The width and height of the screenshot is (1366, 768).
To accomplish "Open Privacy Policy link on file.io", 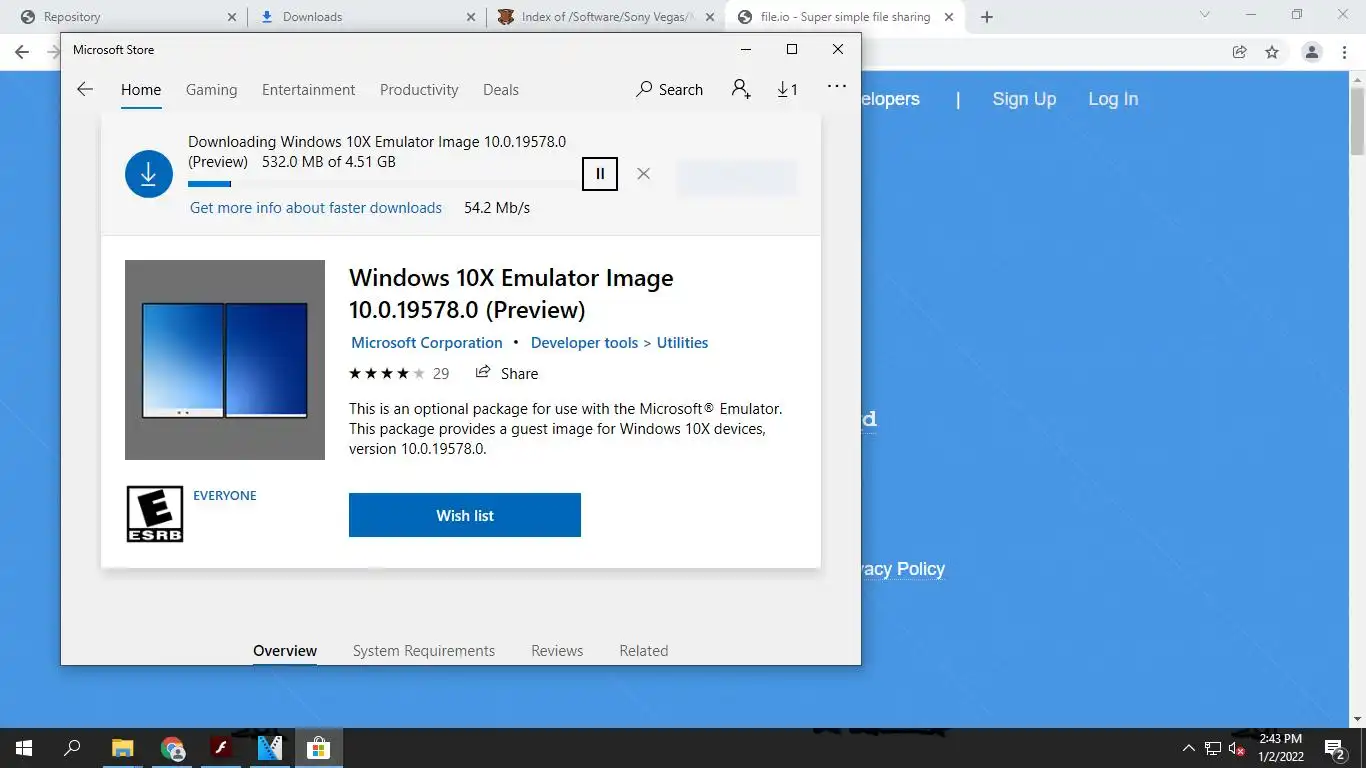I will [903, 569].
